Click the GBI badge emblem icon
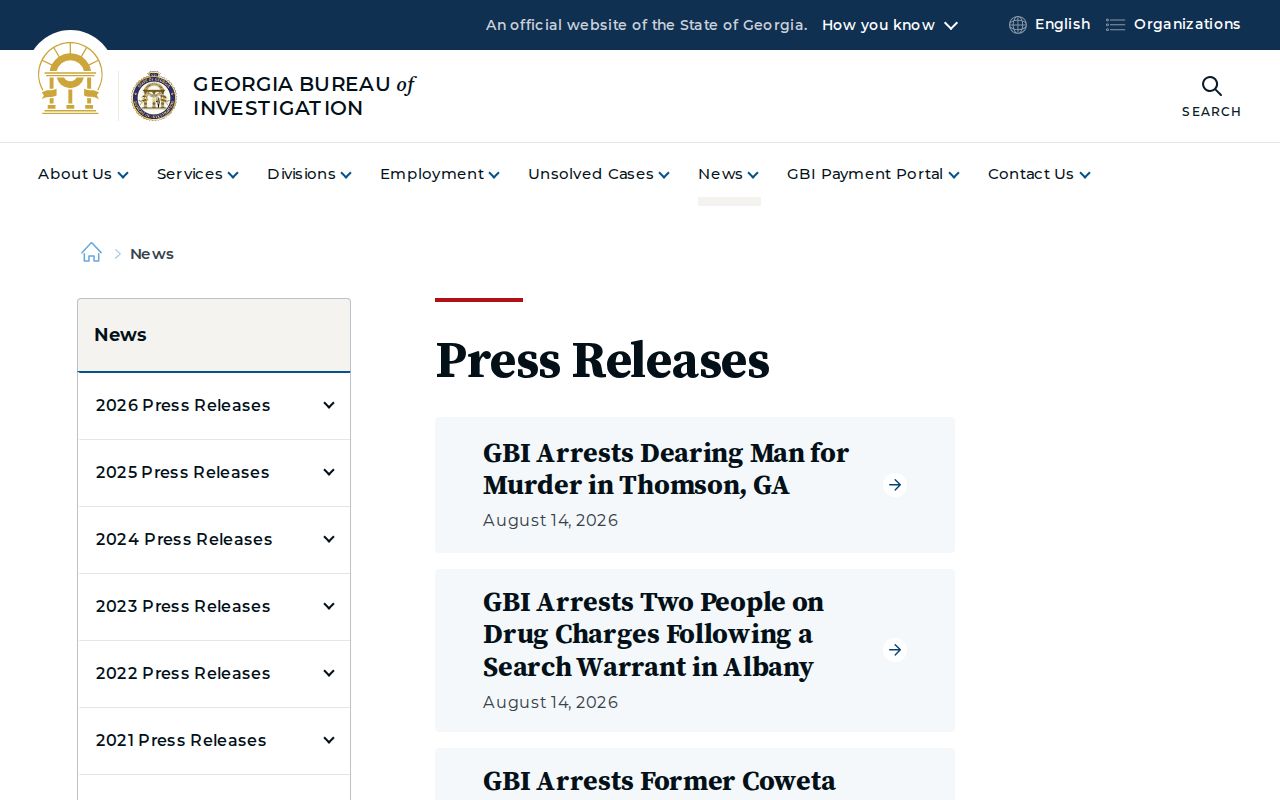The height and width of the screenshot is (800, 1280). (154, 96)
